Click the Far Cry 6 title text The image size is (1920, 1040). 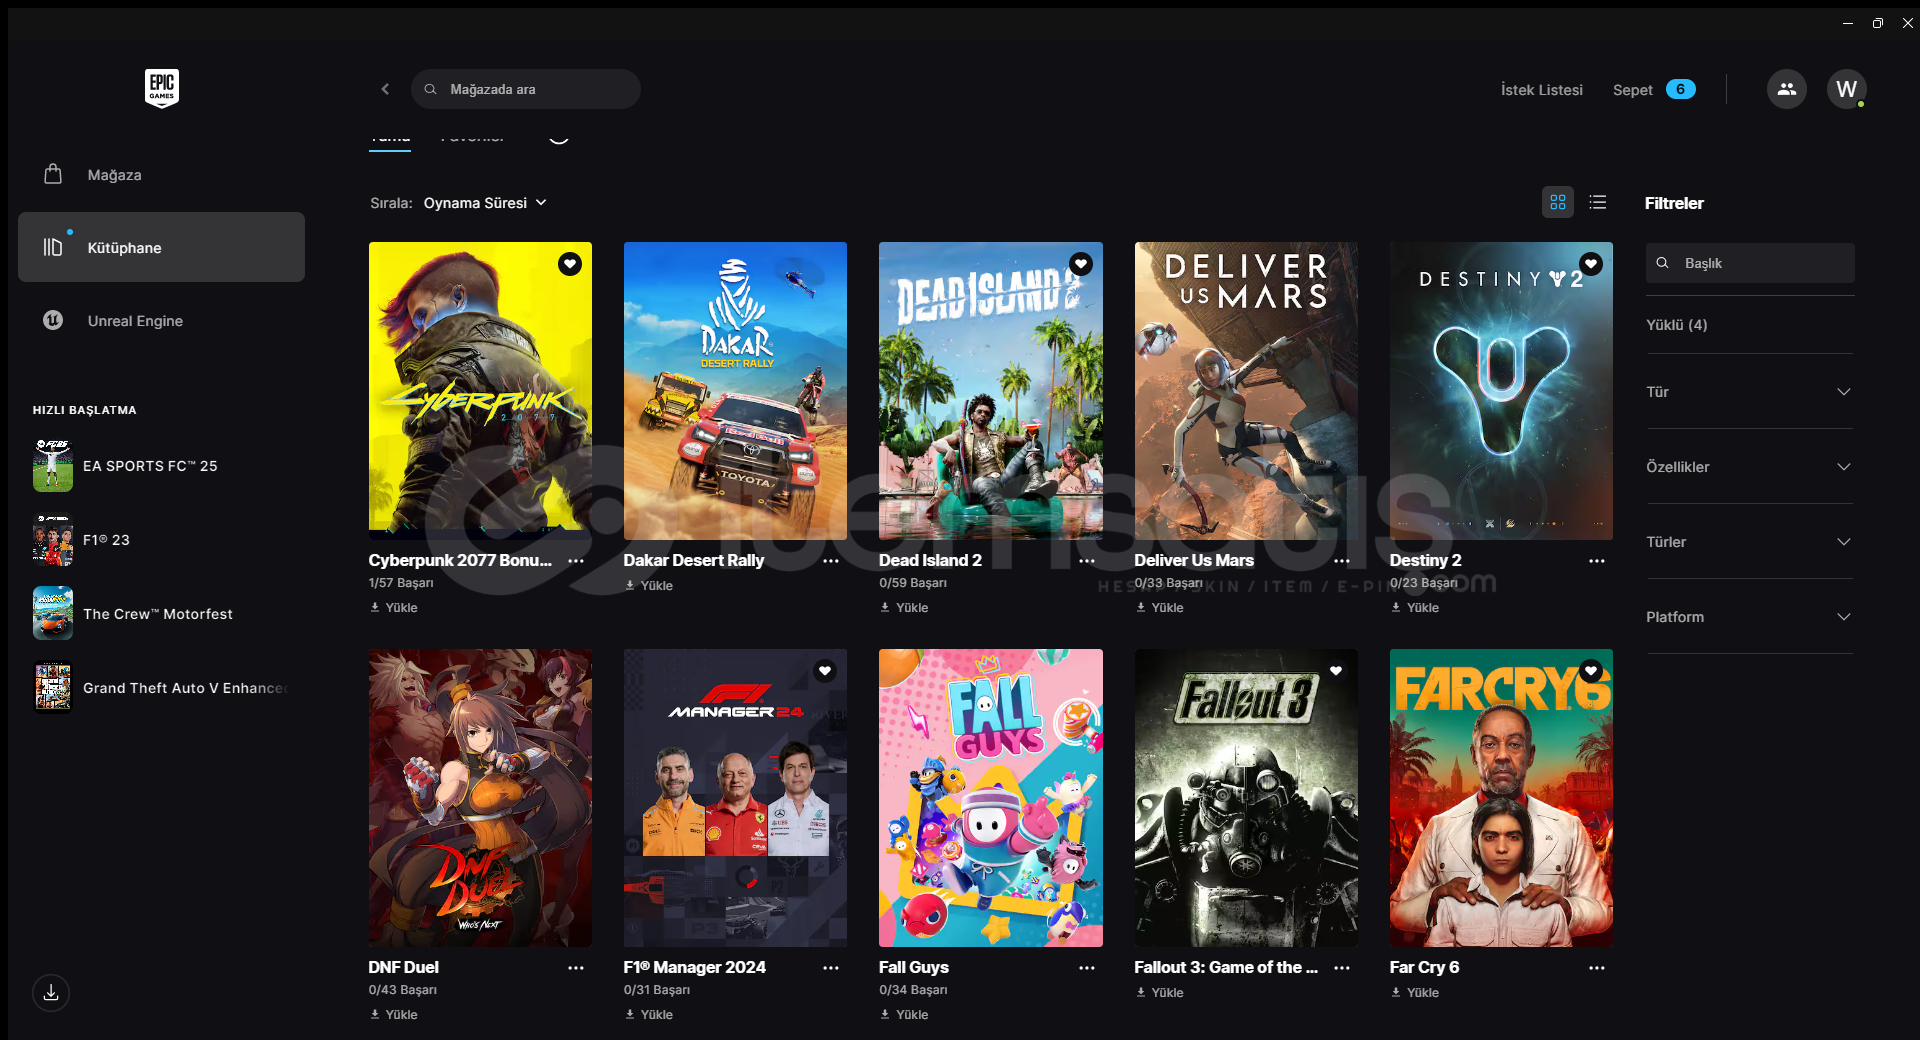[1424, 968]
